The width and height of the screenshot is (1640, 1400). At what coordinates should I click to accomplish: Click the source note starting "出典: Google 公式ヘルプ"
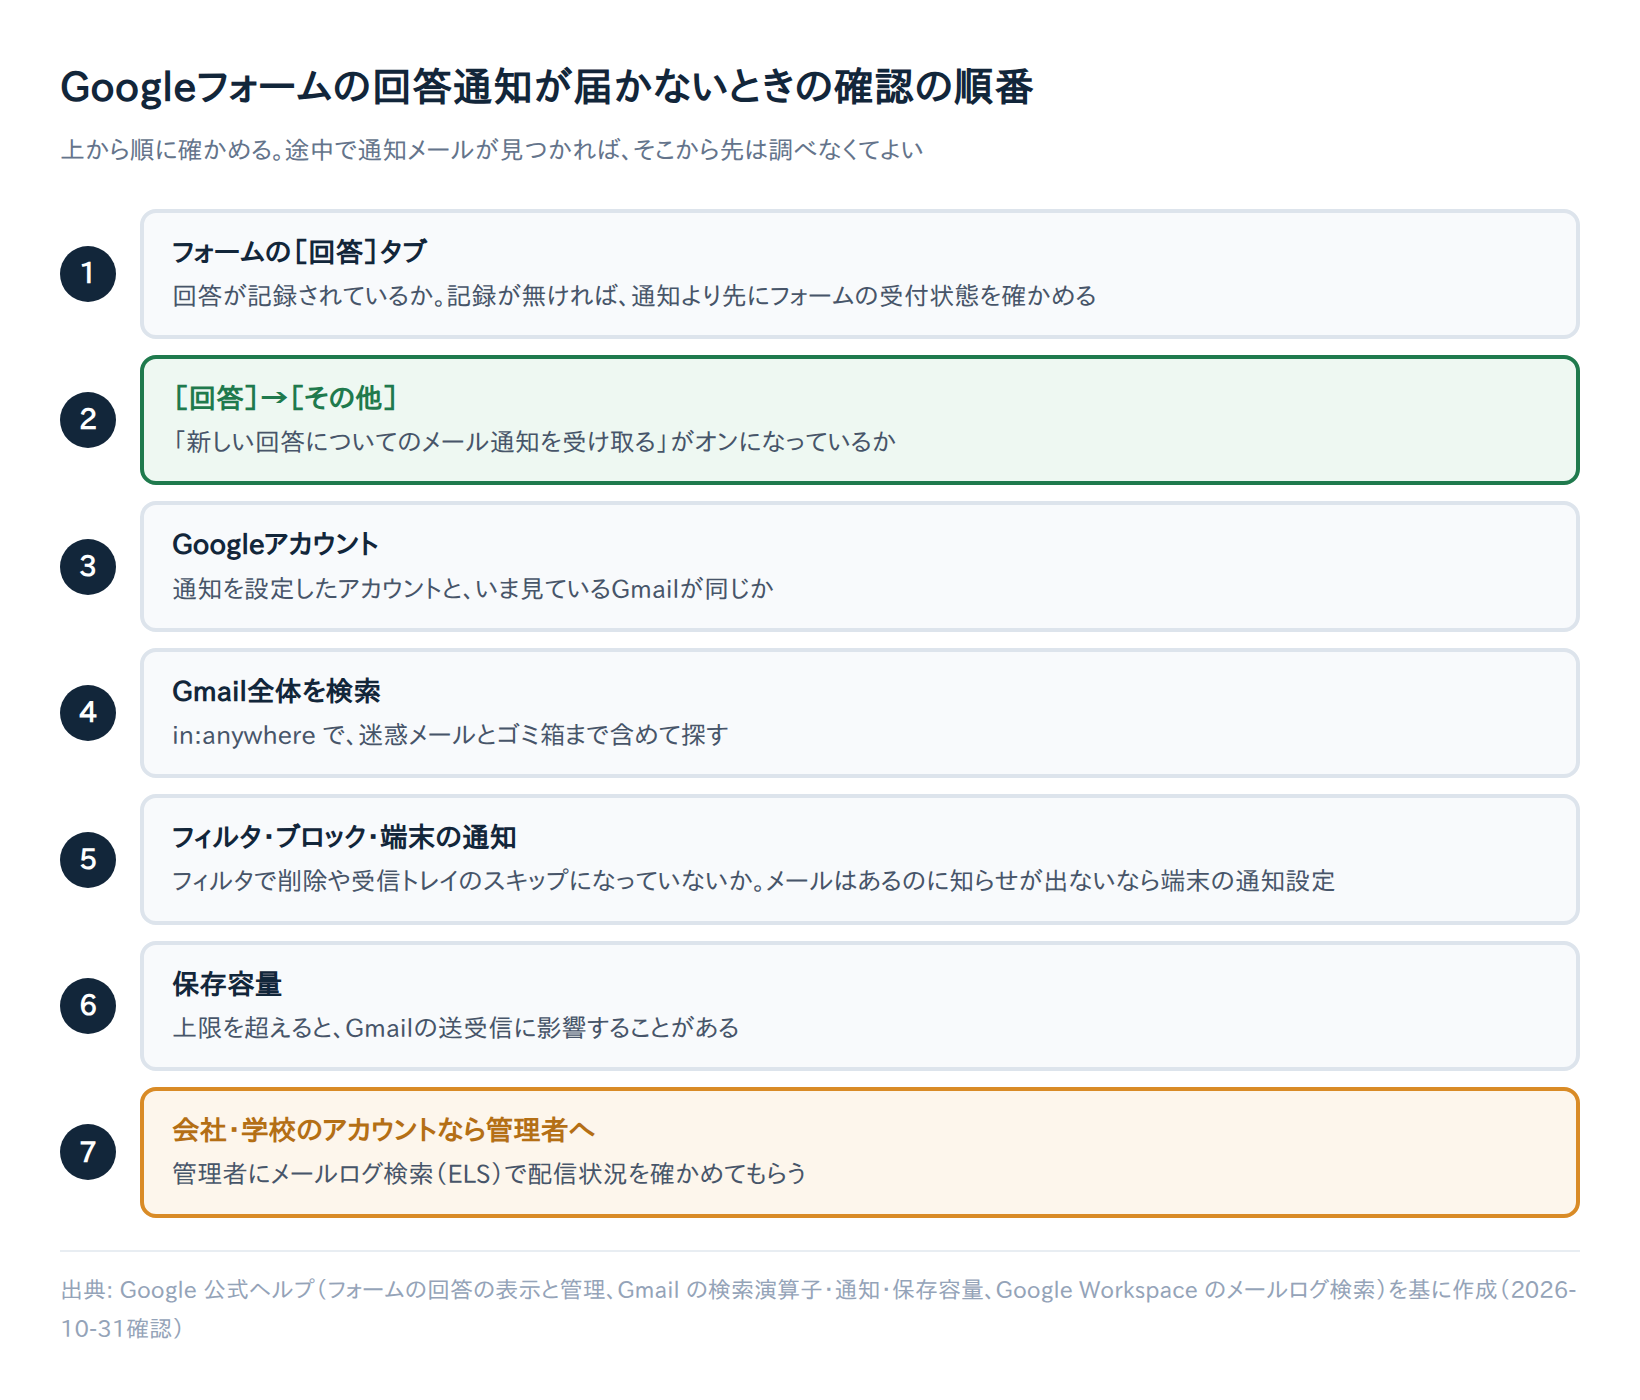[819, 1309]
